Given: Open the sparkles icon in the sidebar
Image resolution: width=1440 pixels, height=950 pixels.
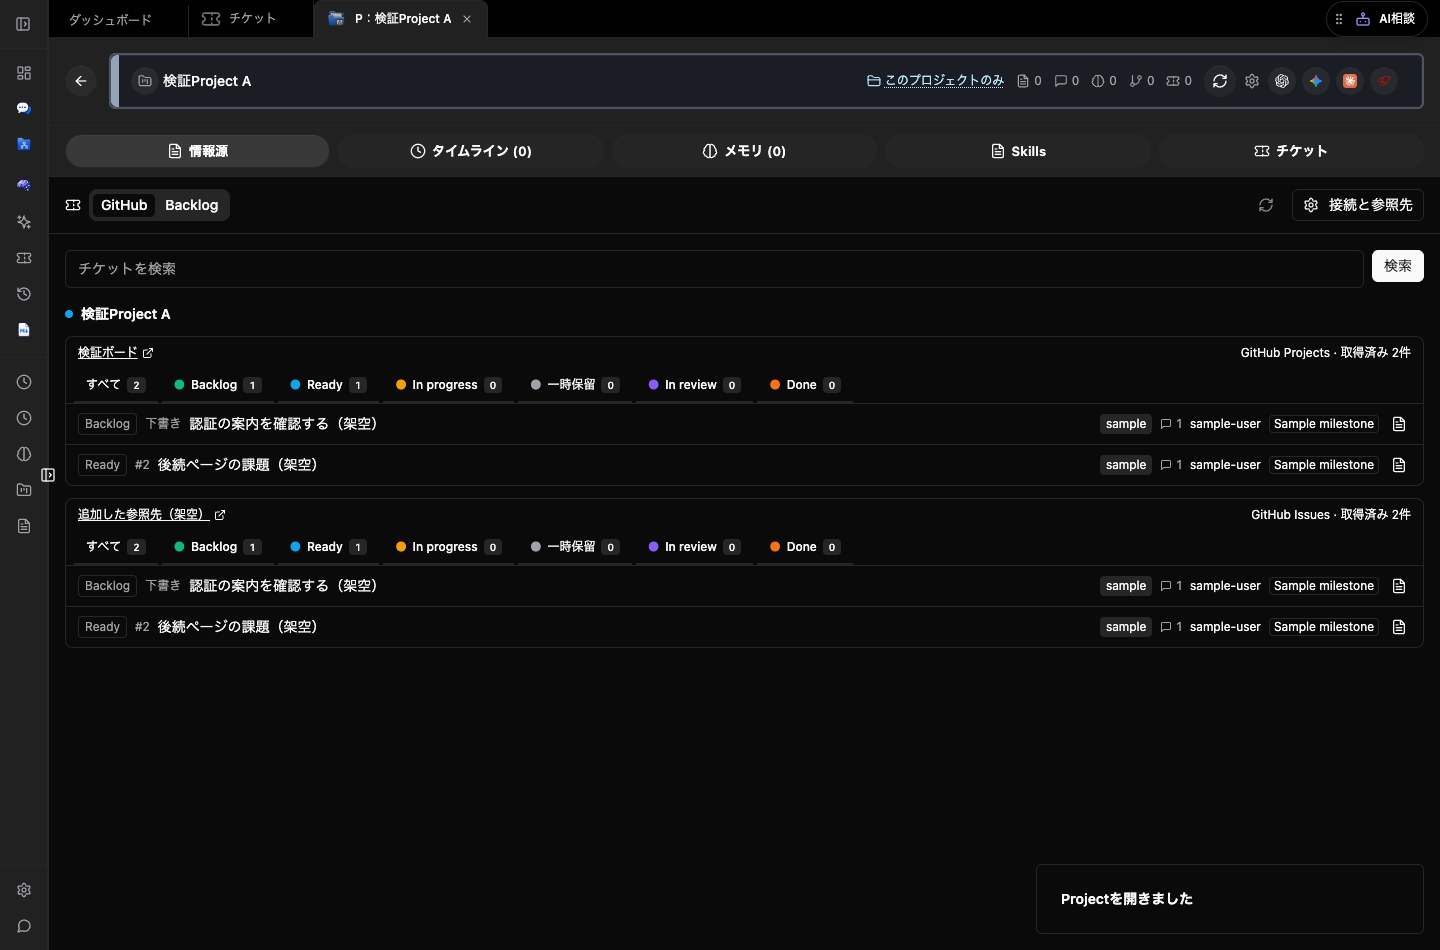Looking at the screenshot, I should [24, 222].
